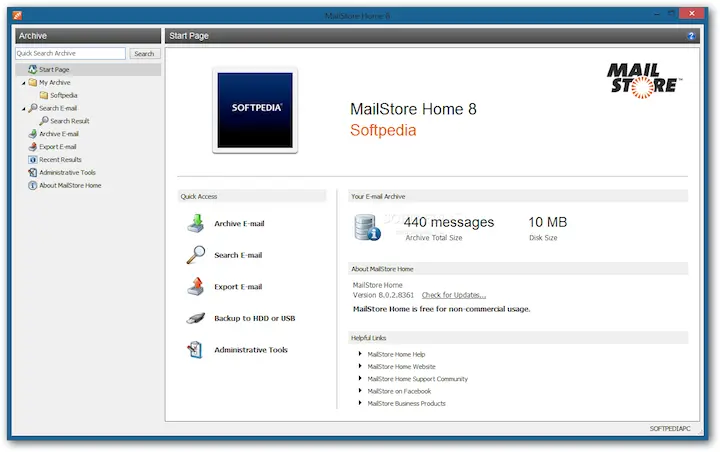
Task: Click the green Archive E-mail Quick Access icon
Action: pos(196,223)
